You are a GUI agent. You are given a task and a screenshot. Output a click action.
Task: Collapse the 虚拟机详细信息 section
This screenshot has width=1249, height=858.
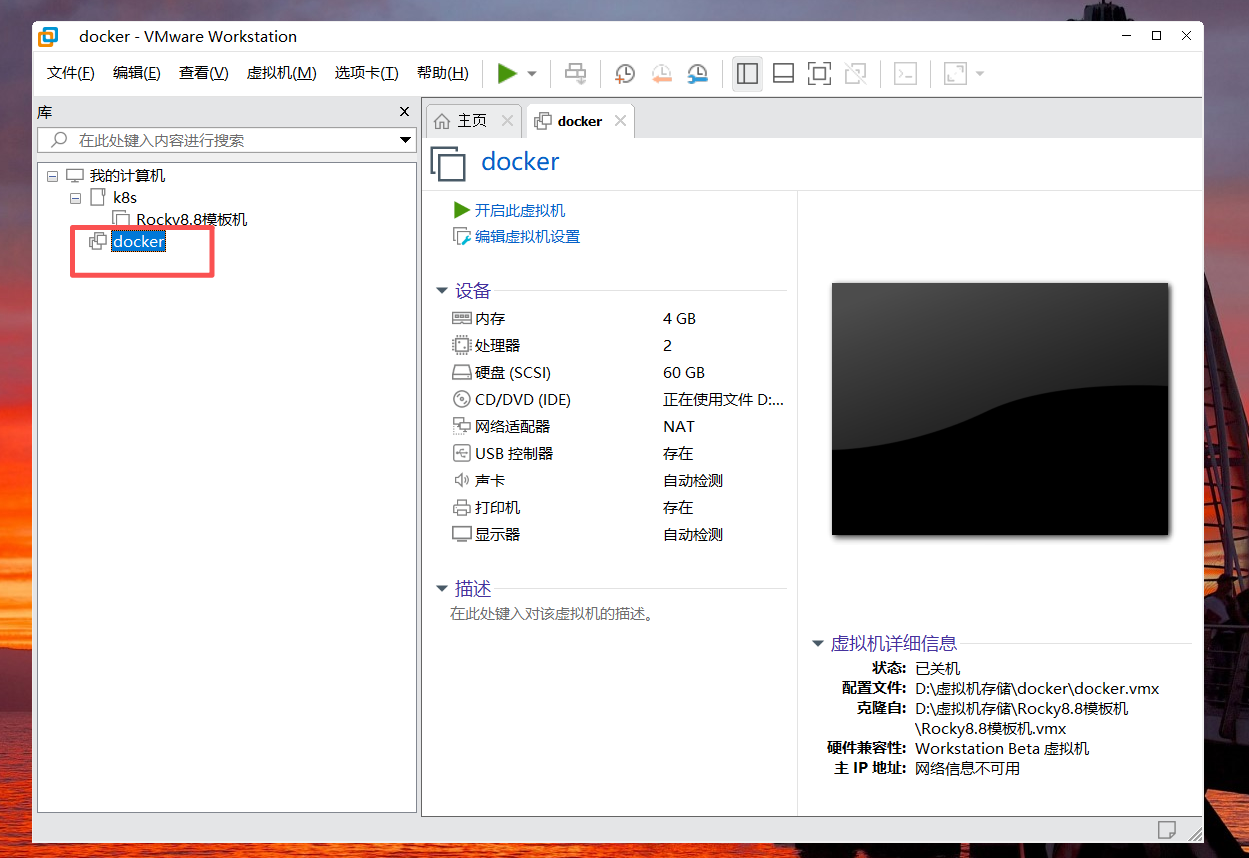[818, 644]
